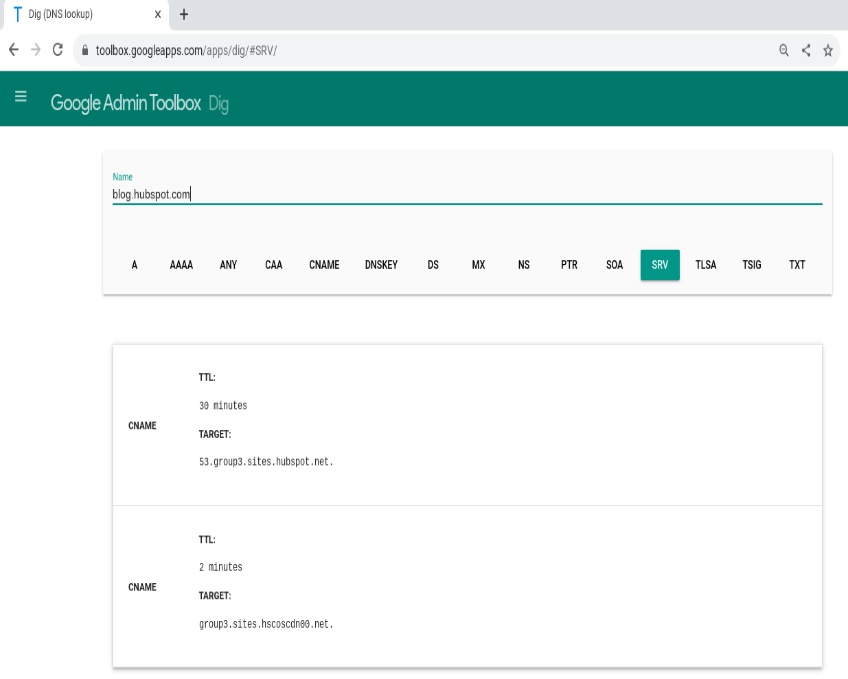Select the Dig (DNS lookup) tab
Image resolution: width=848 pixels, height=679 pixels.
click(x=87, y=15)
